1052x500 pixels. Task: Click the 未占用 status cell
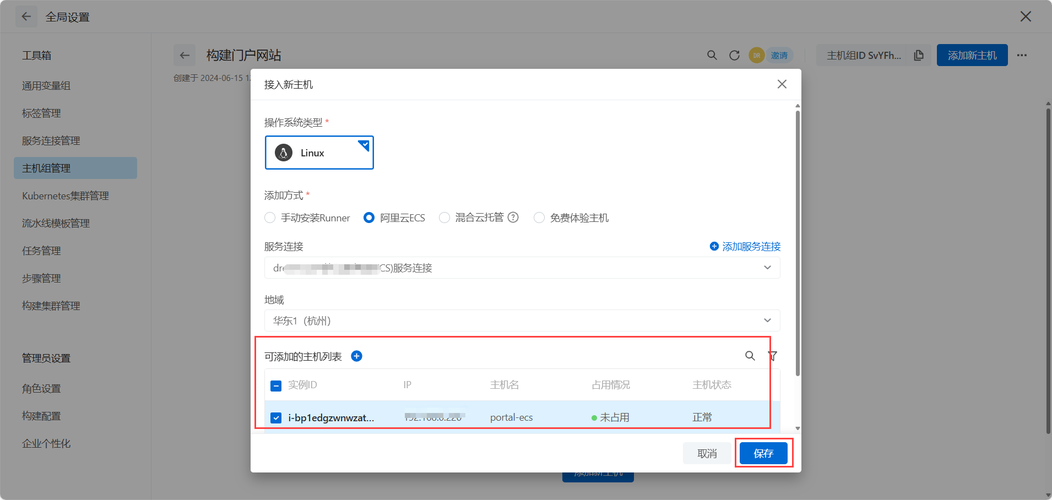(611, 417)
